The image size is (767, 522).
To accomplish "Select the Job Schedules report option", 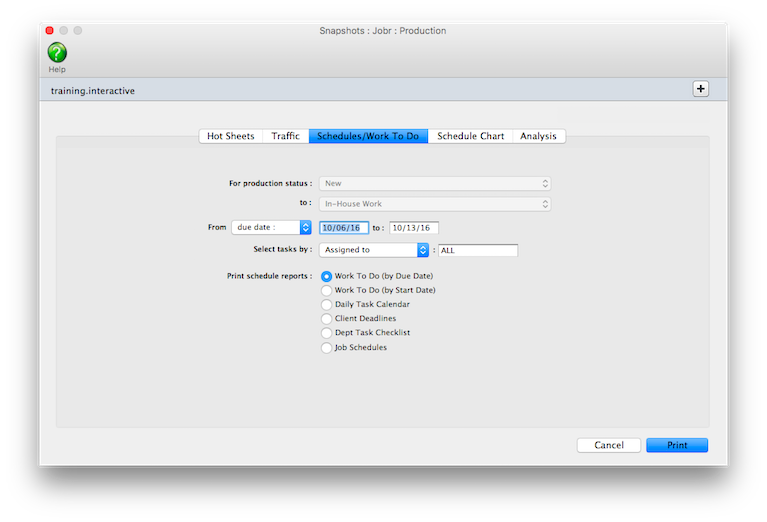I will [x=327, y=348].
